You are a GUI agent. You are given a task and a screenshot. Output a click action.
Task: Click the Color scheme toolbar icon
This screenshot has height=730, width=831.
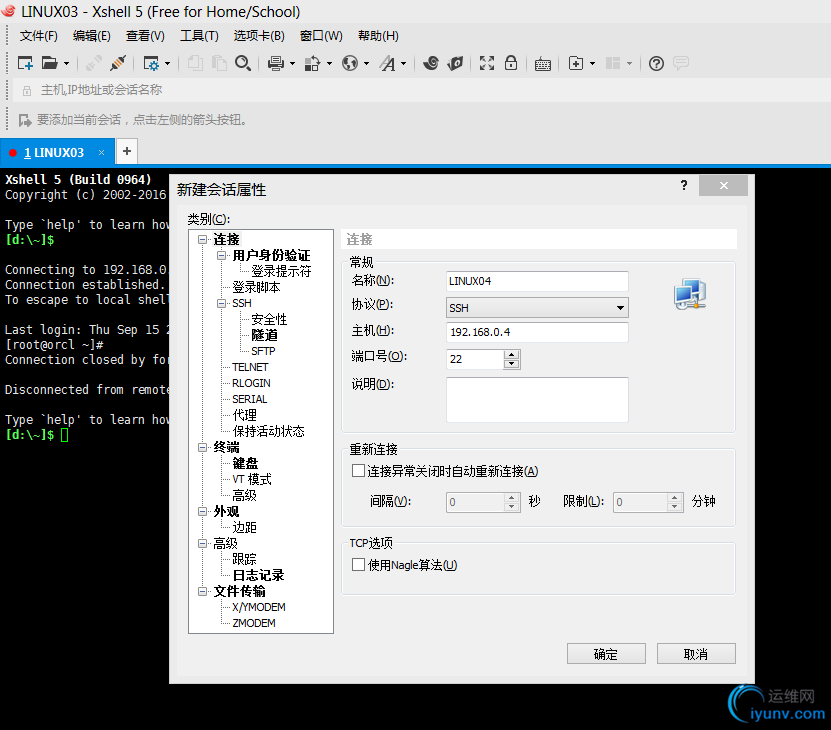313,64
